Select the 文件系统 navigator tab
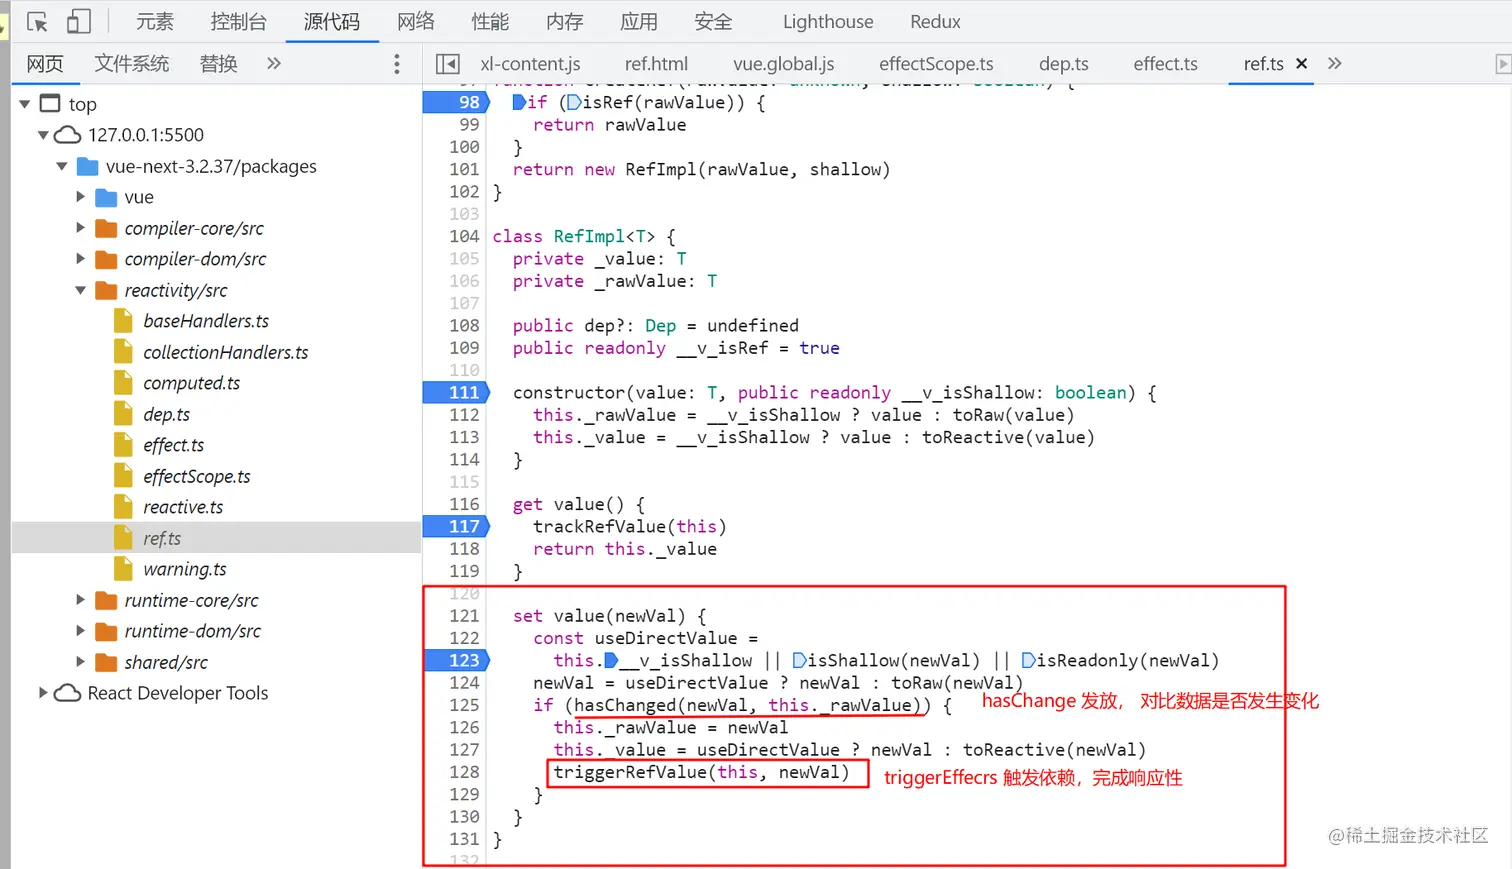This screenshot has width=1512, height=869. pos(132,64)
